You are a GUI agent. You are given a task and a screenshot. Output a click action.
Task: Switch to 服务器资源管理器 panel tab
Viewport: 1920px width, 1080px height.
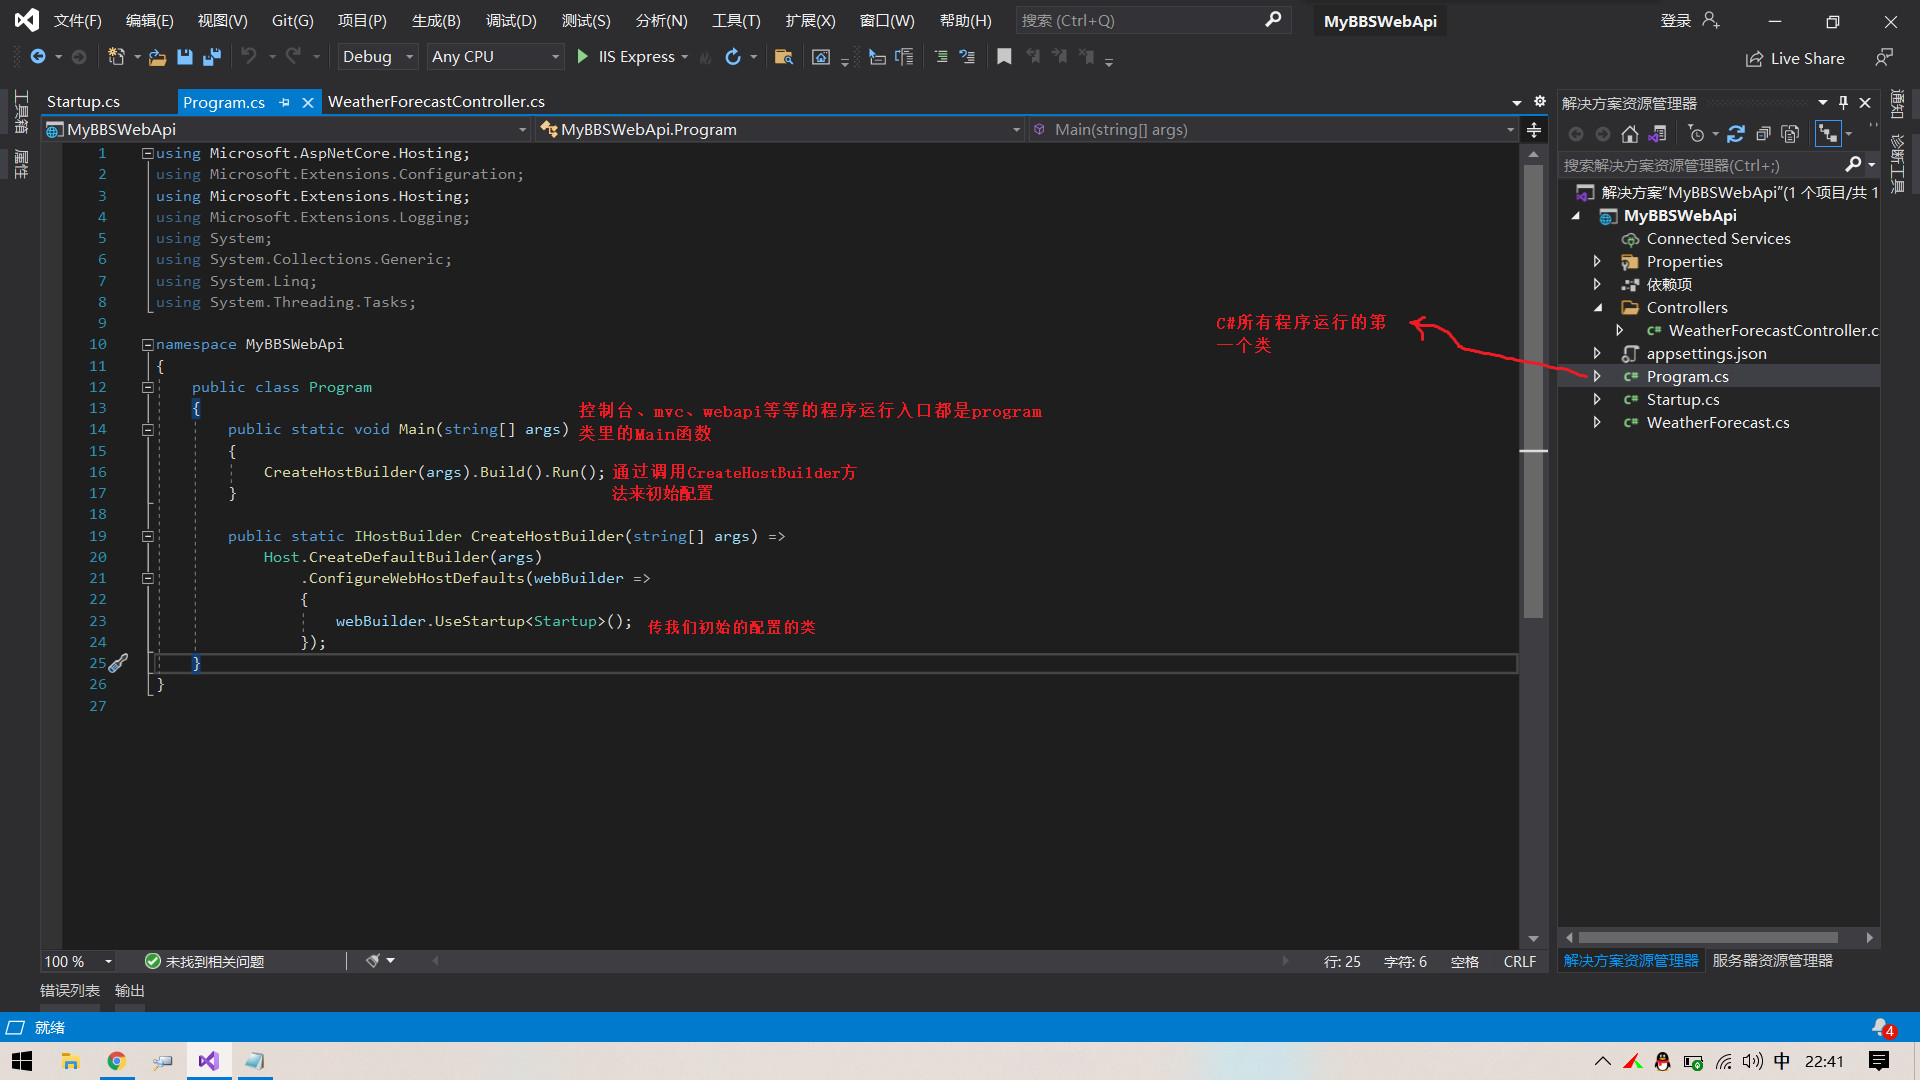pos(1772,960)
